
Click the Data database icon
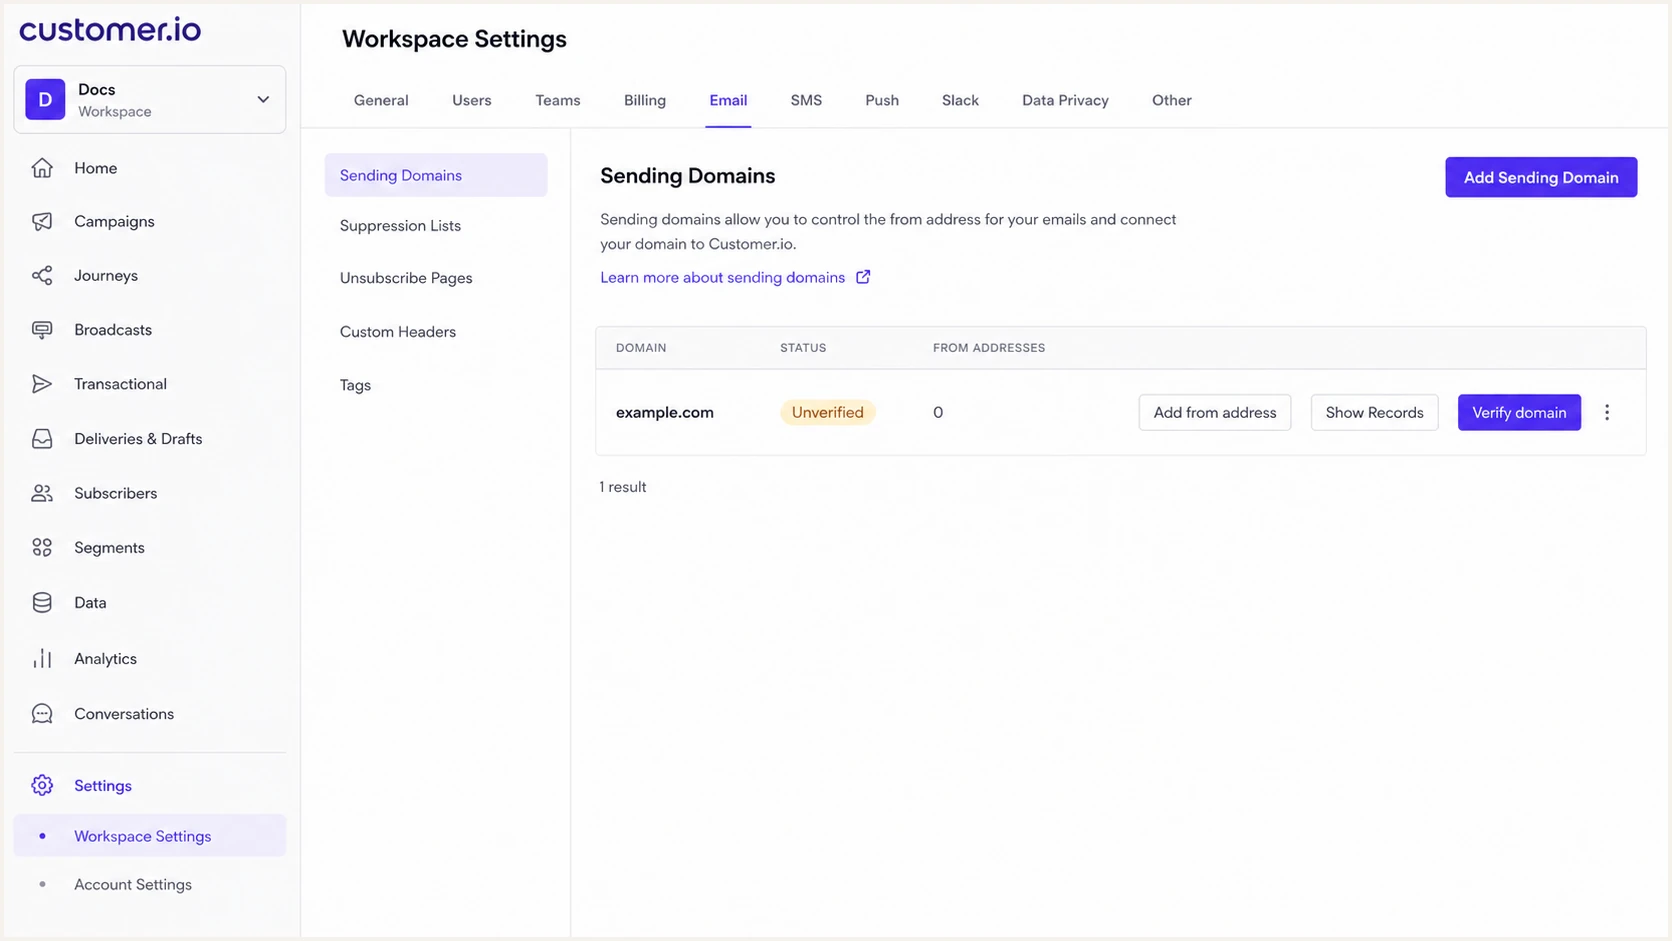(42, 603)
